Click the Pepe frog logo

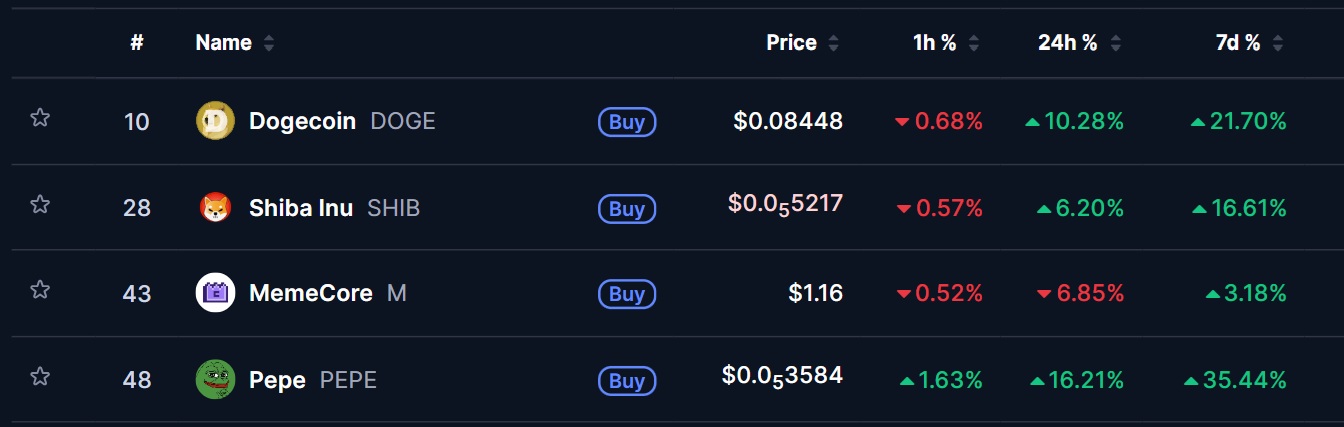[215, 380]
